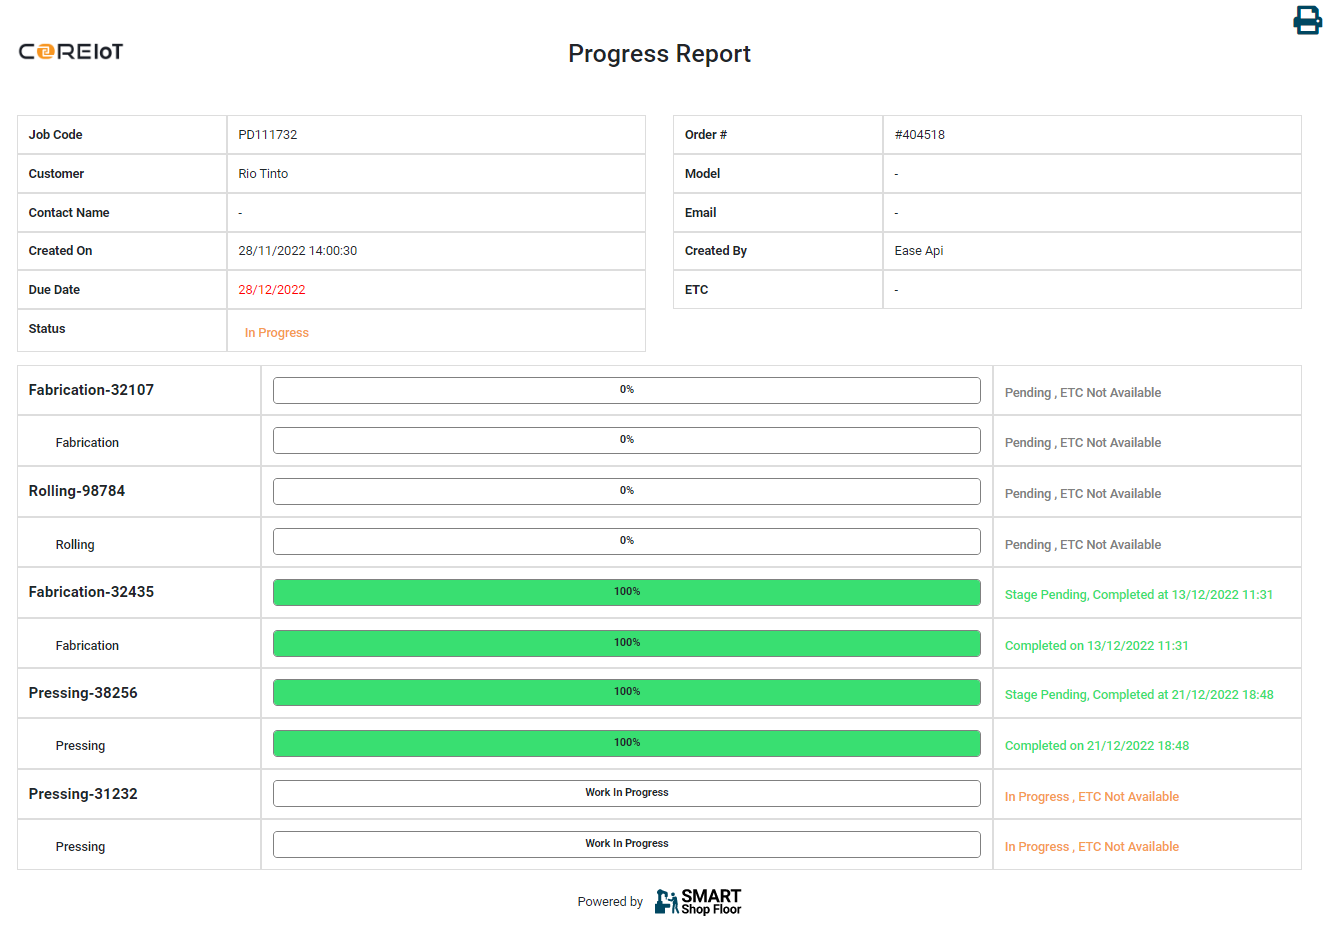Viewport: 1329px width, 928px height.
Task: Click the Fabrication-32435 100% progress bar
Action: (626, 592)
